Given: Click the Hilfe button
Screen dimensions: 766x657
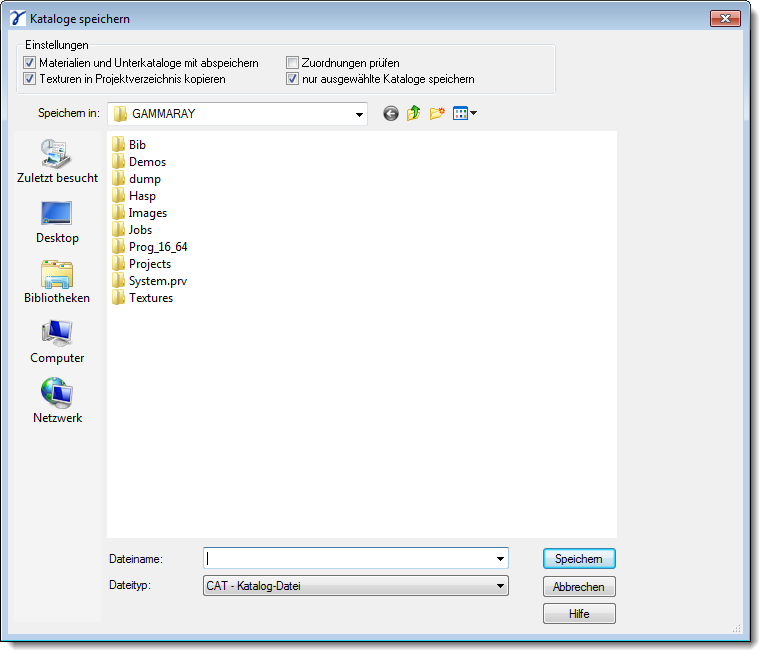Looking at the screenshot, I should coord(579,614).
